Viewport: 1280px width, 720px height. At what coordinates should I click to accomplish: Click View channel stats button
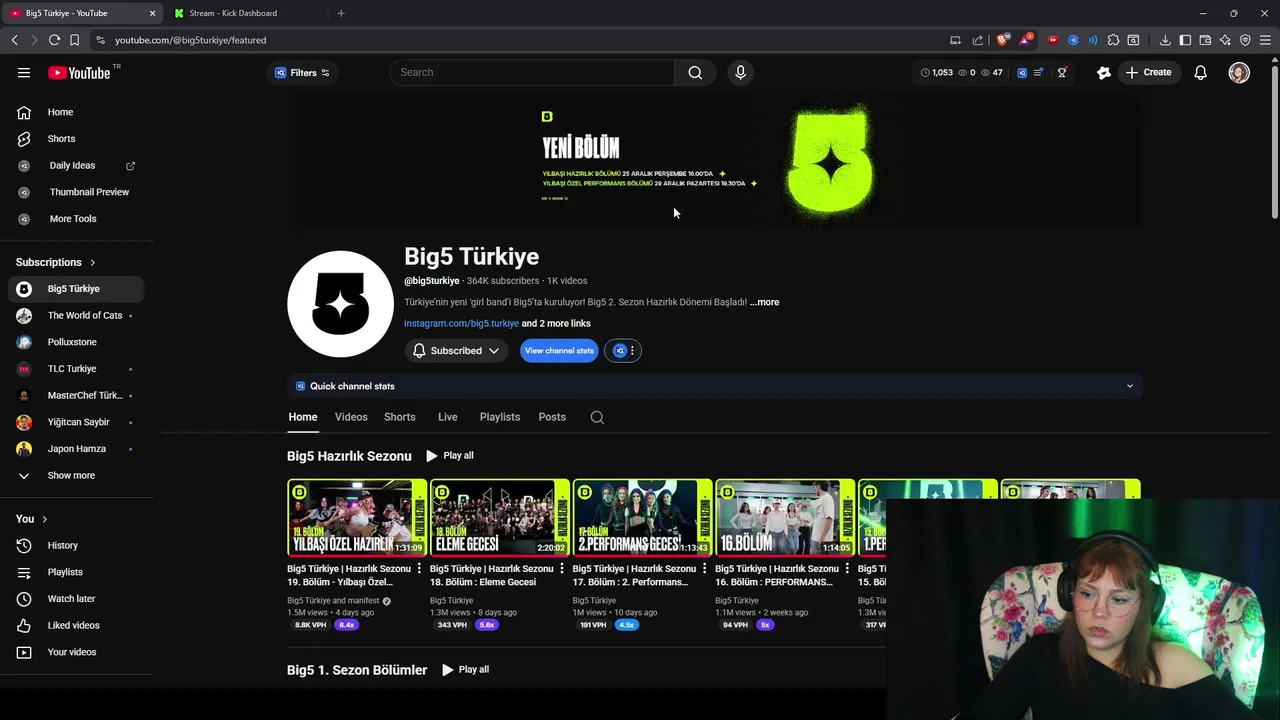tap(559, 351)
